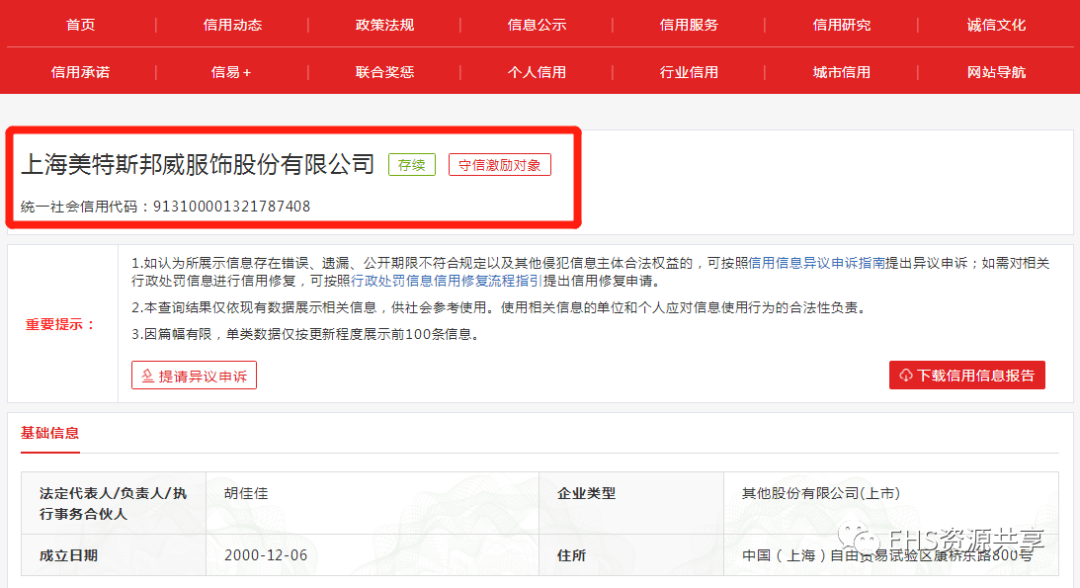Open the 首页 menu item
This screenshot has width=1080, height=588.
[x=81, y=25]
